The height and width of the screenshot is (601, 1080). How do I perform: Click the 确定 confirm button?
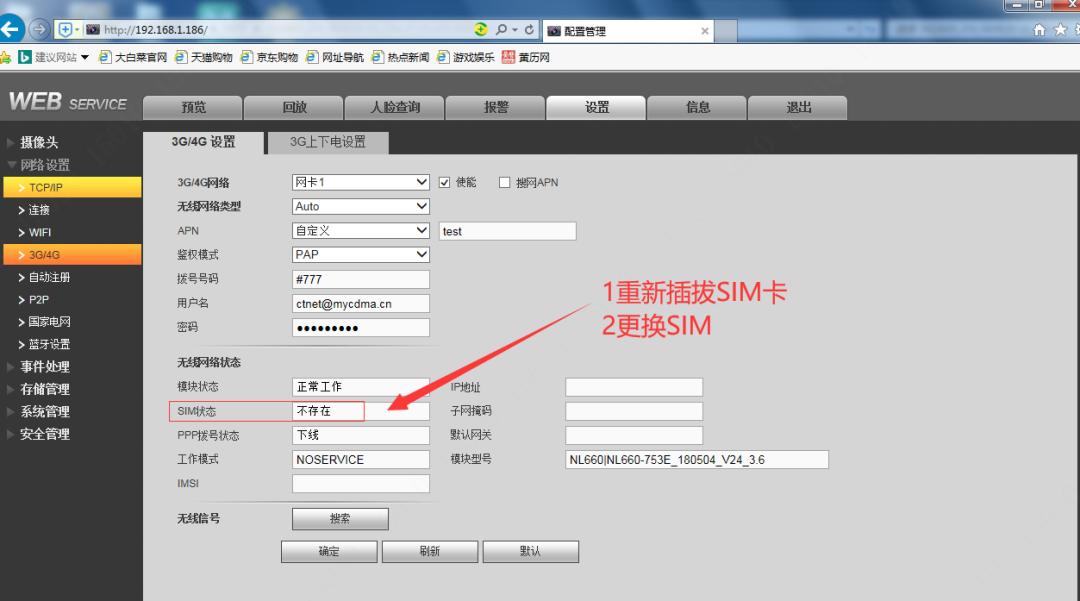[328, 551]
